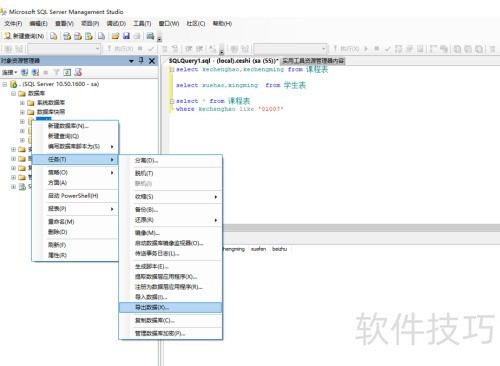Open the 文件(F) menu

click(x=13, y=24)
